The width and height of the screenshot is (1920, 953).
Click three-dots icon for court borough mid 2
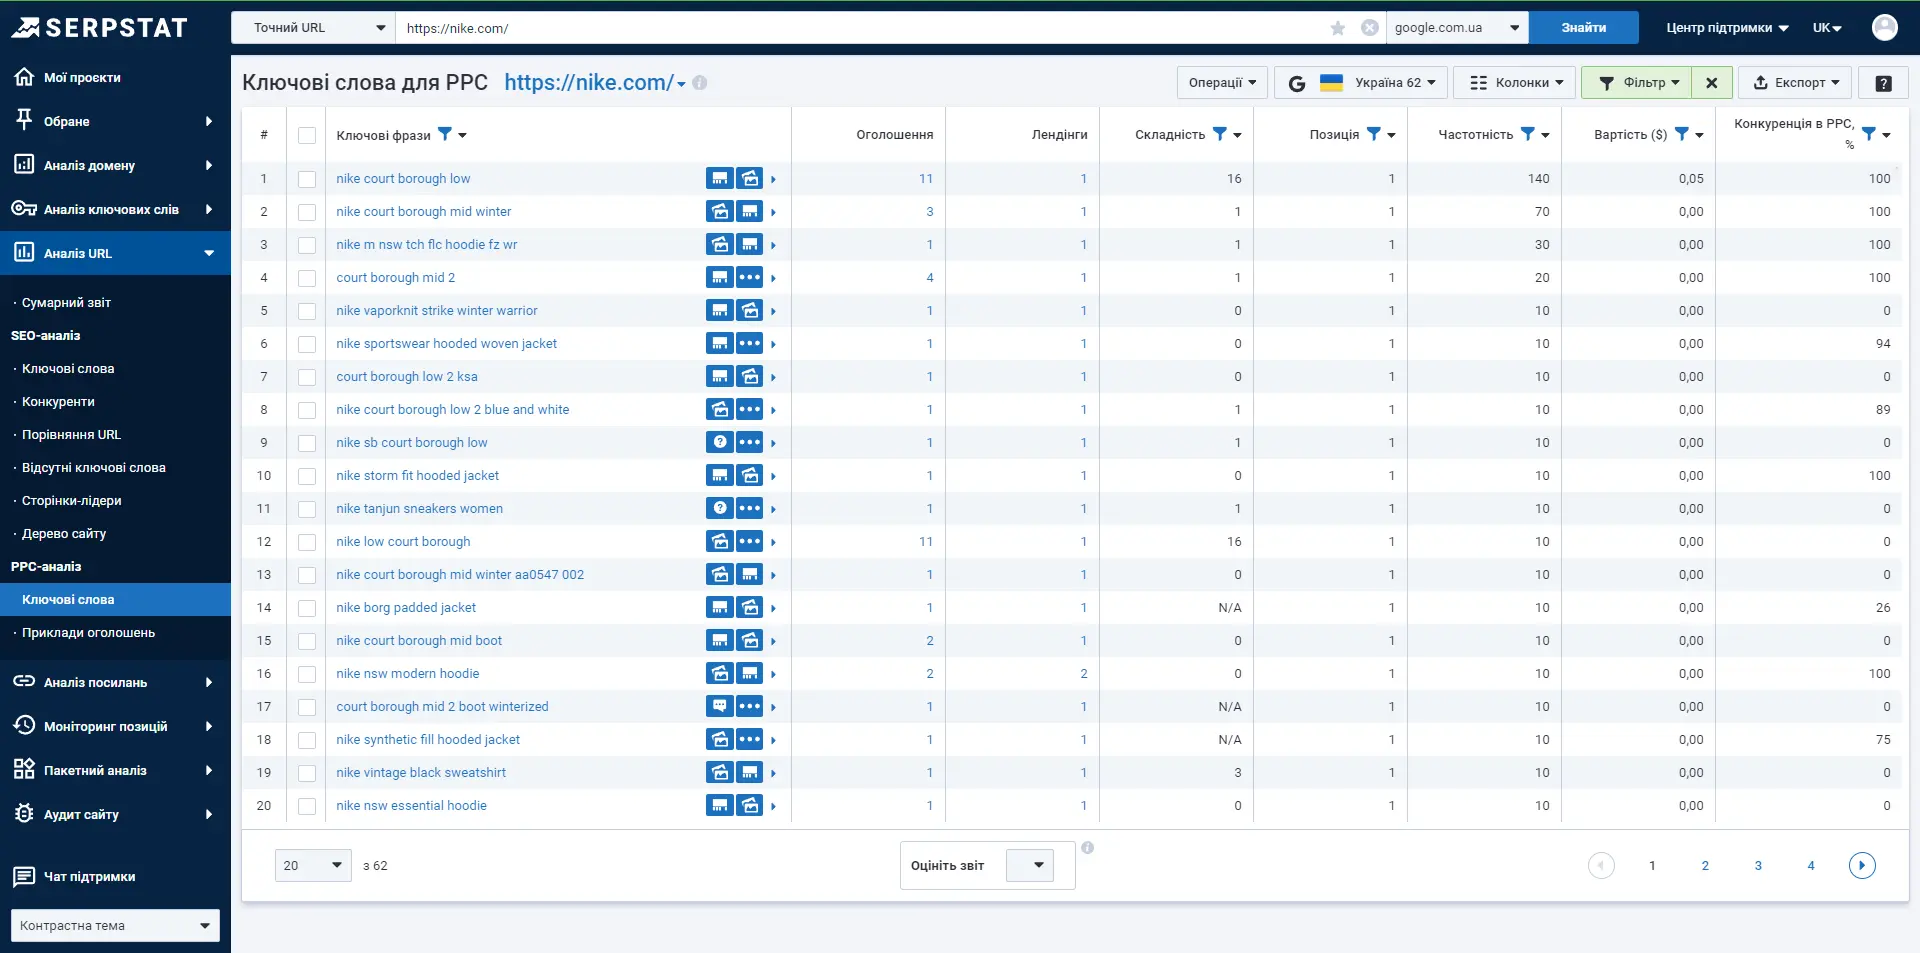click(x=750, y=277)
